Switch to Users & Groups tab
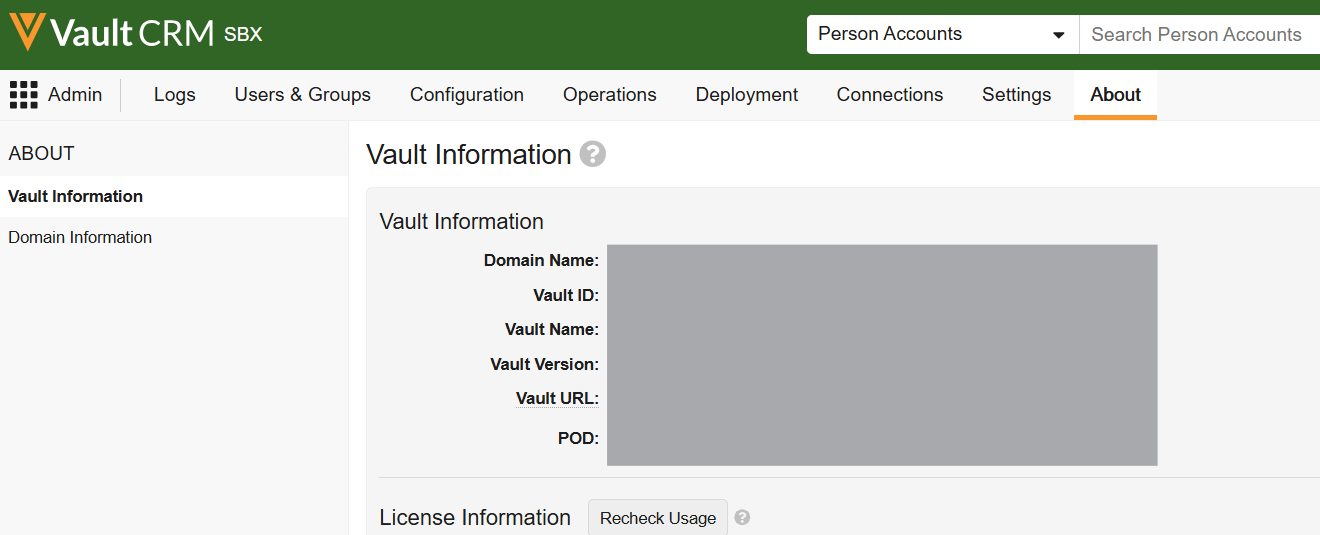Viewport: 1320px width, 535px height. (302, 95)
